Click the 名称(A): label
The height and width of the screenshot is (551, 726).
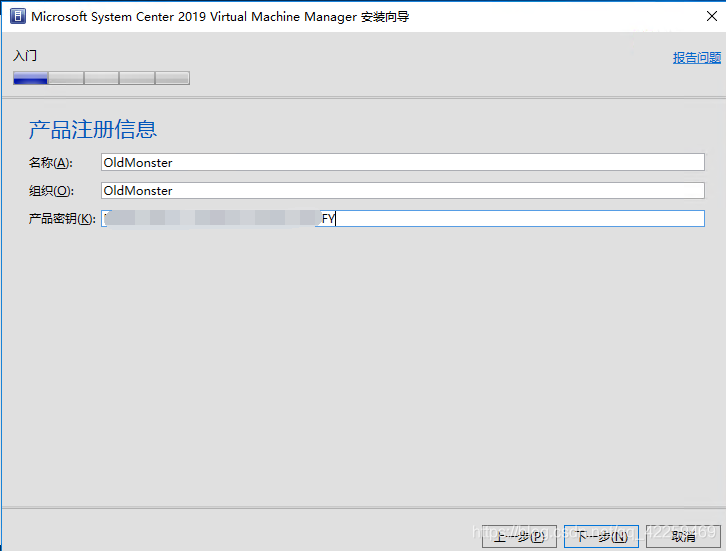click(x=50, y=163)
